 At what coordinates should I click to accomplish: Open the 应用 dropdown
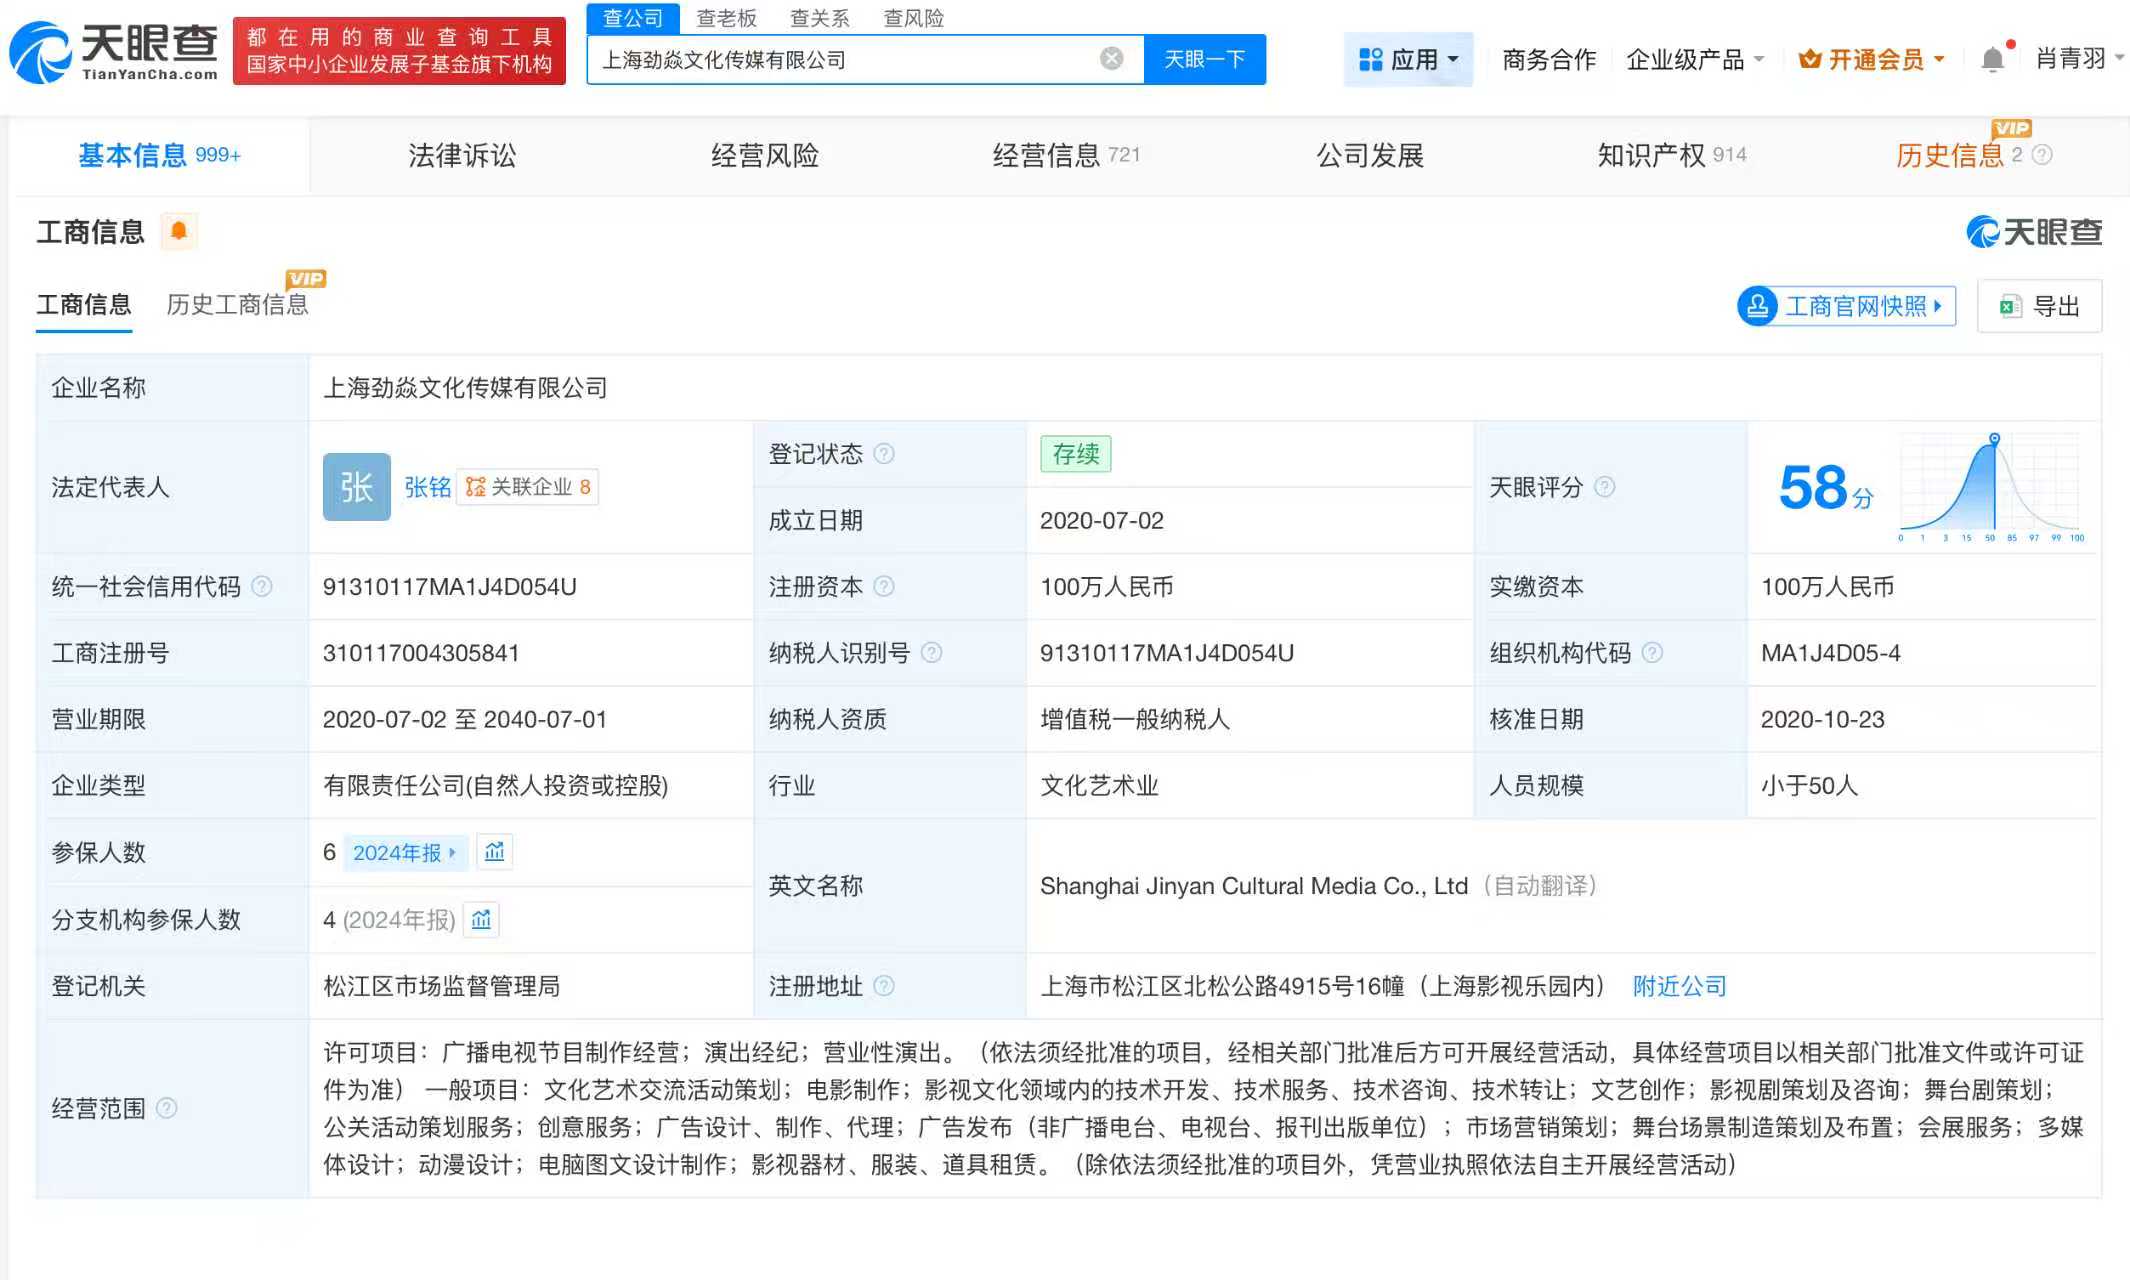[1408, 59]
